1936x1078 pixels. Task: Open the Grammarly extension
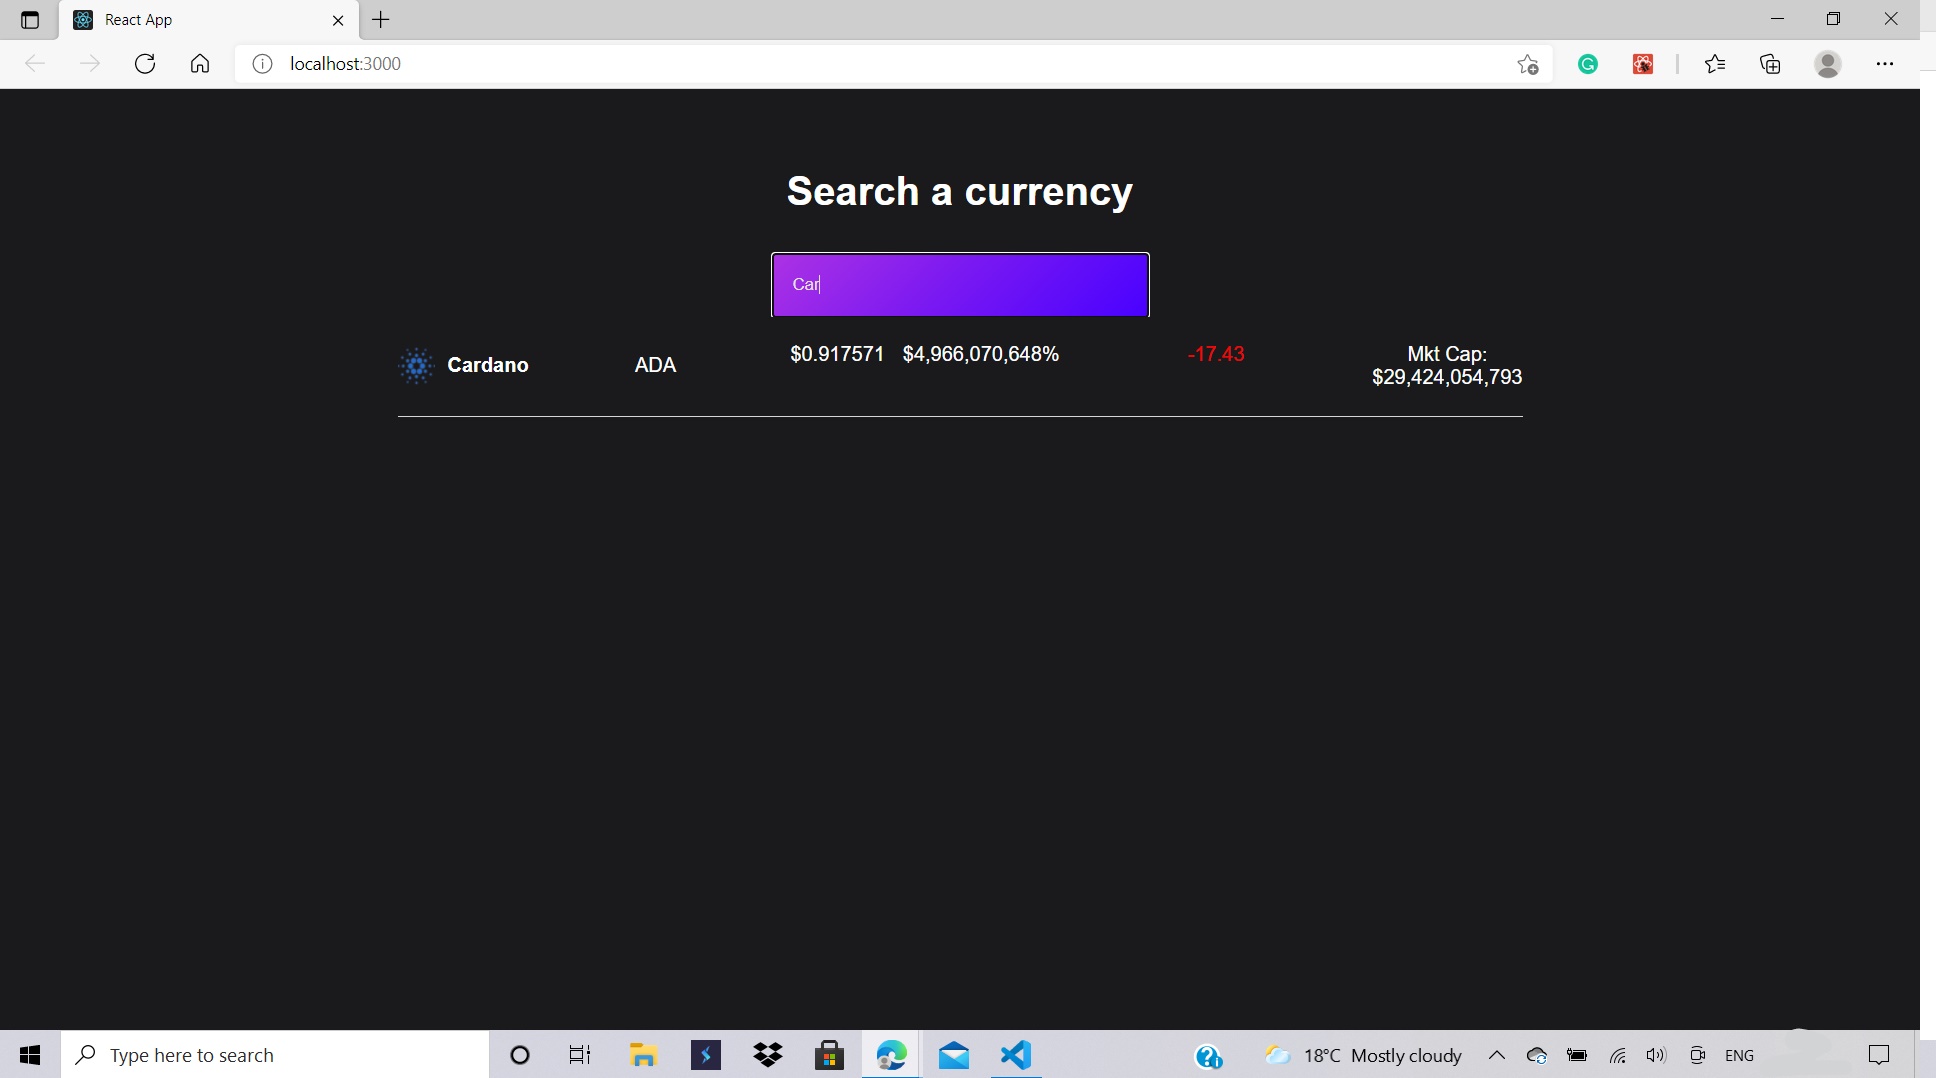click(1589, 63)
